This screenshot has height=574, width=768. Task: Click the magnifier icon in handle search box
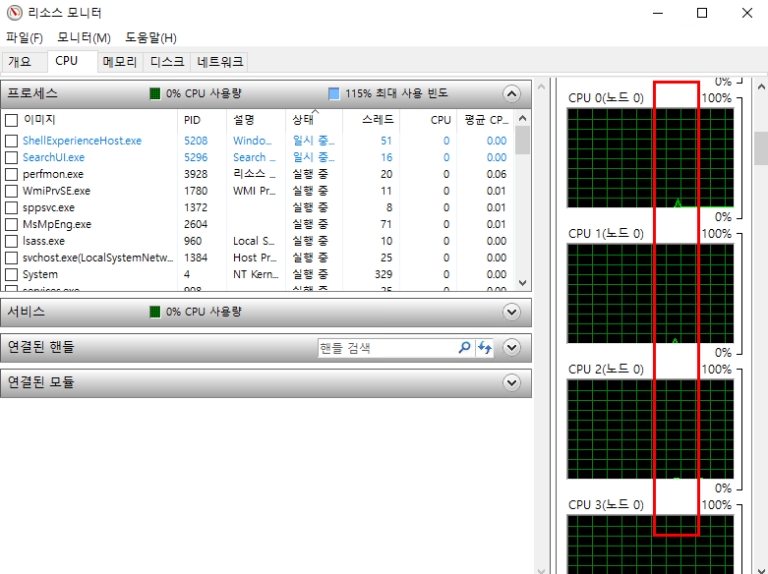point(464,348)
